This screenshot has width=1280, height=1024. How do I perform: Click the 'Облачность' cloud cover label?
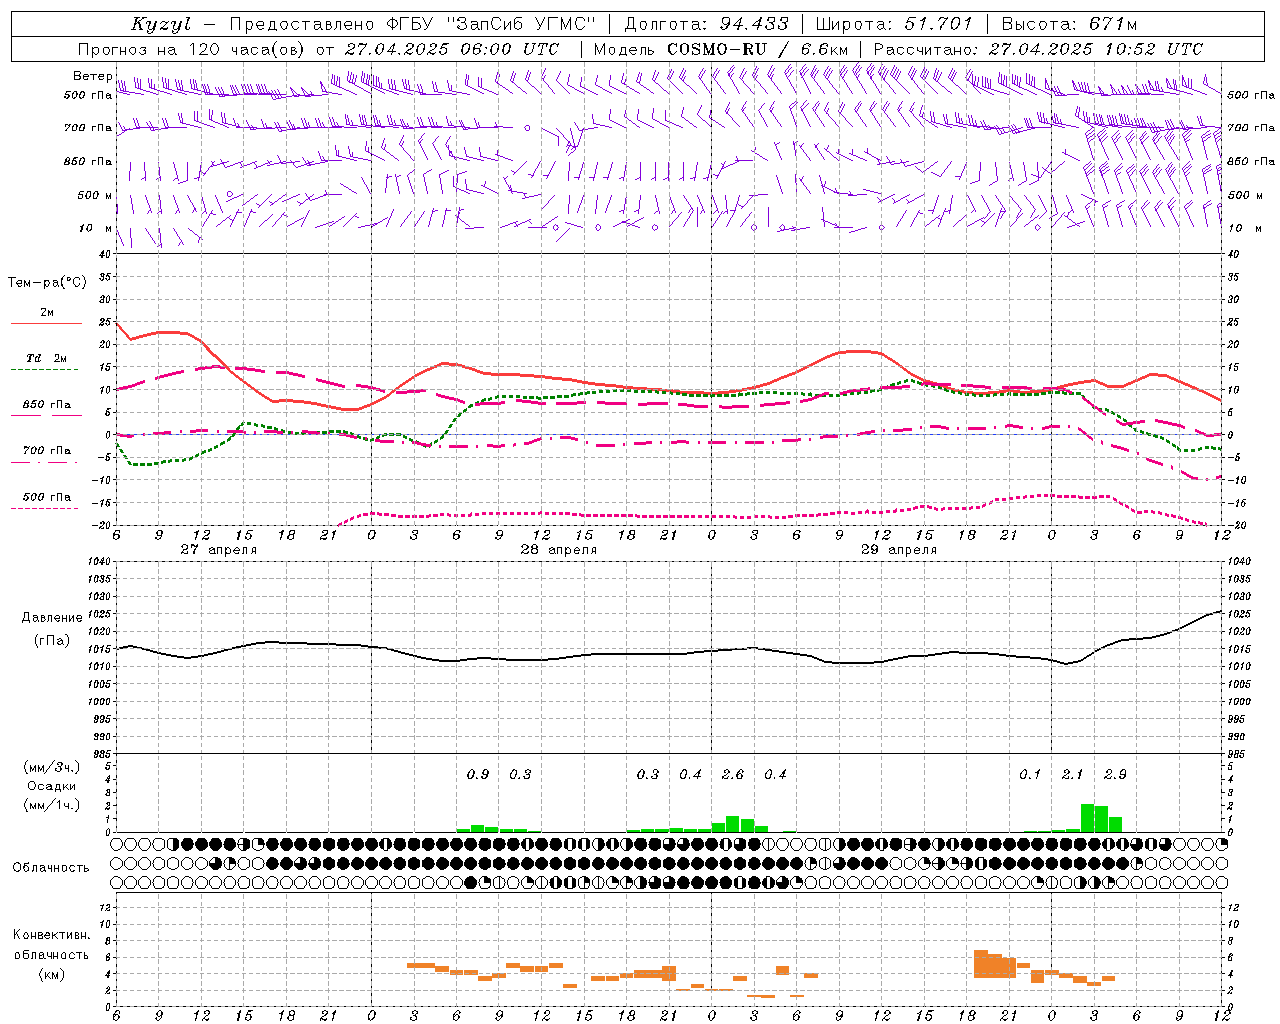click(51, 868)
